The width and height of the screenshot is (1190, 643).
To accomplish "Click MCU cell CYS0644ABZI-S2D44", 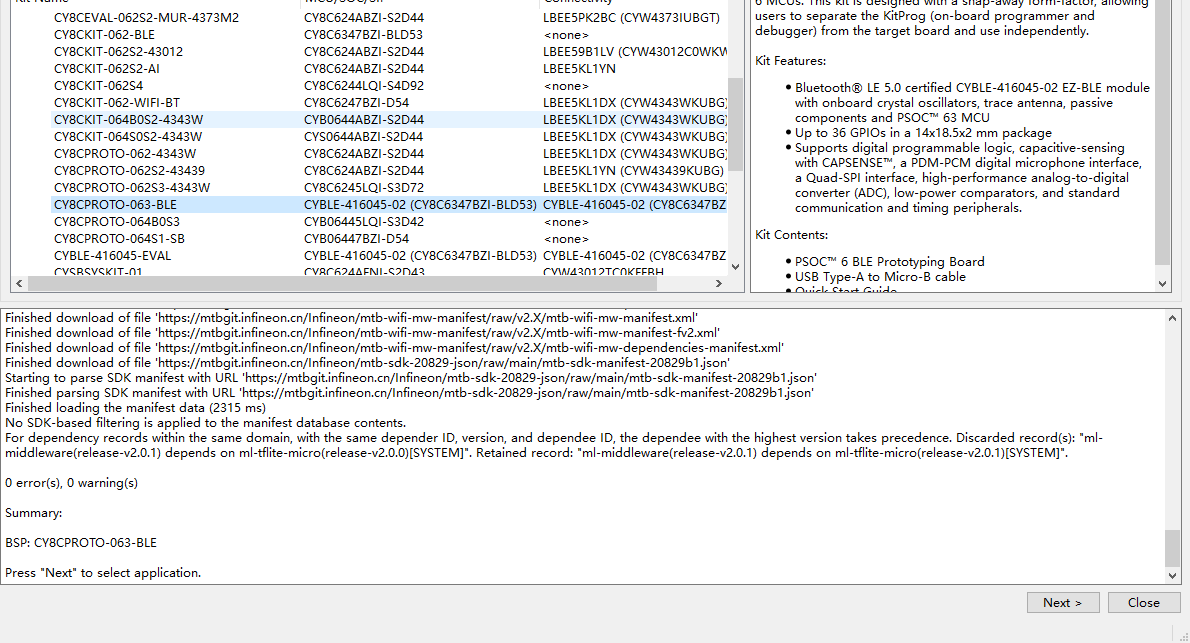I will coord(364,137).
